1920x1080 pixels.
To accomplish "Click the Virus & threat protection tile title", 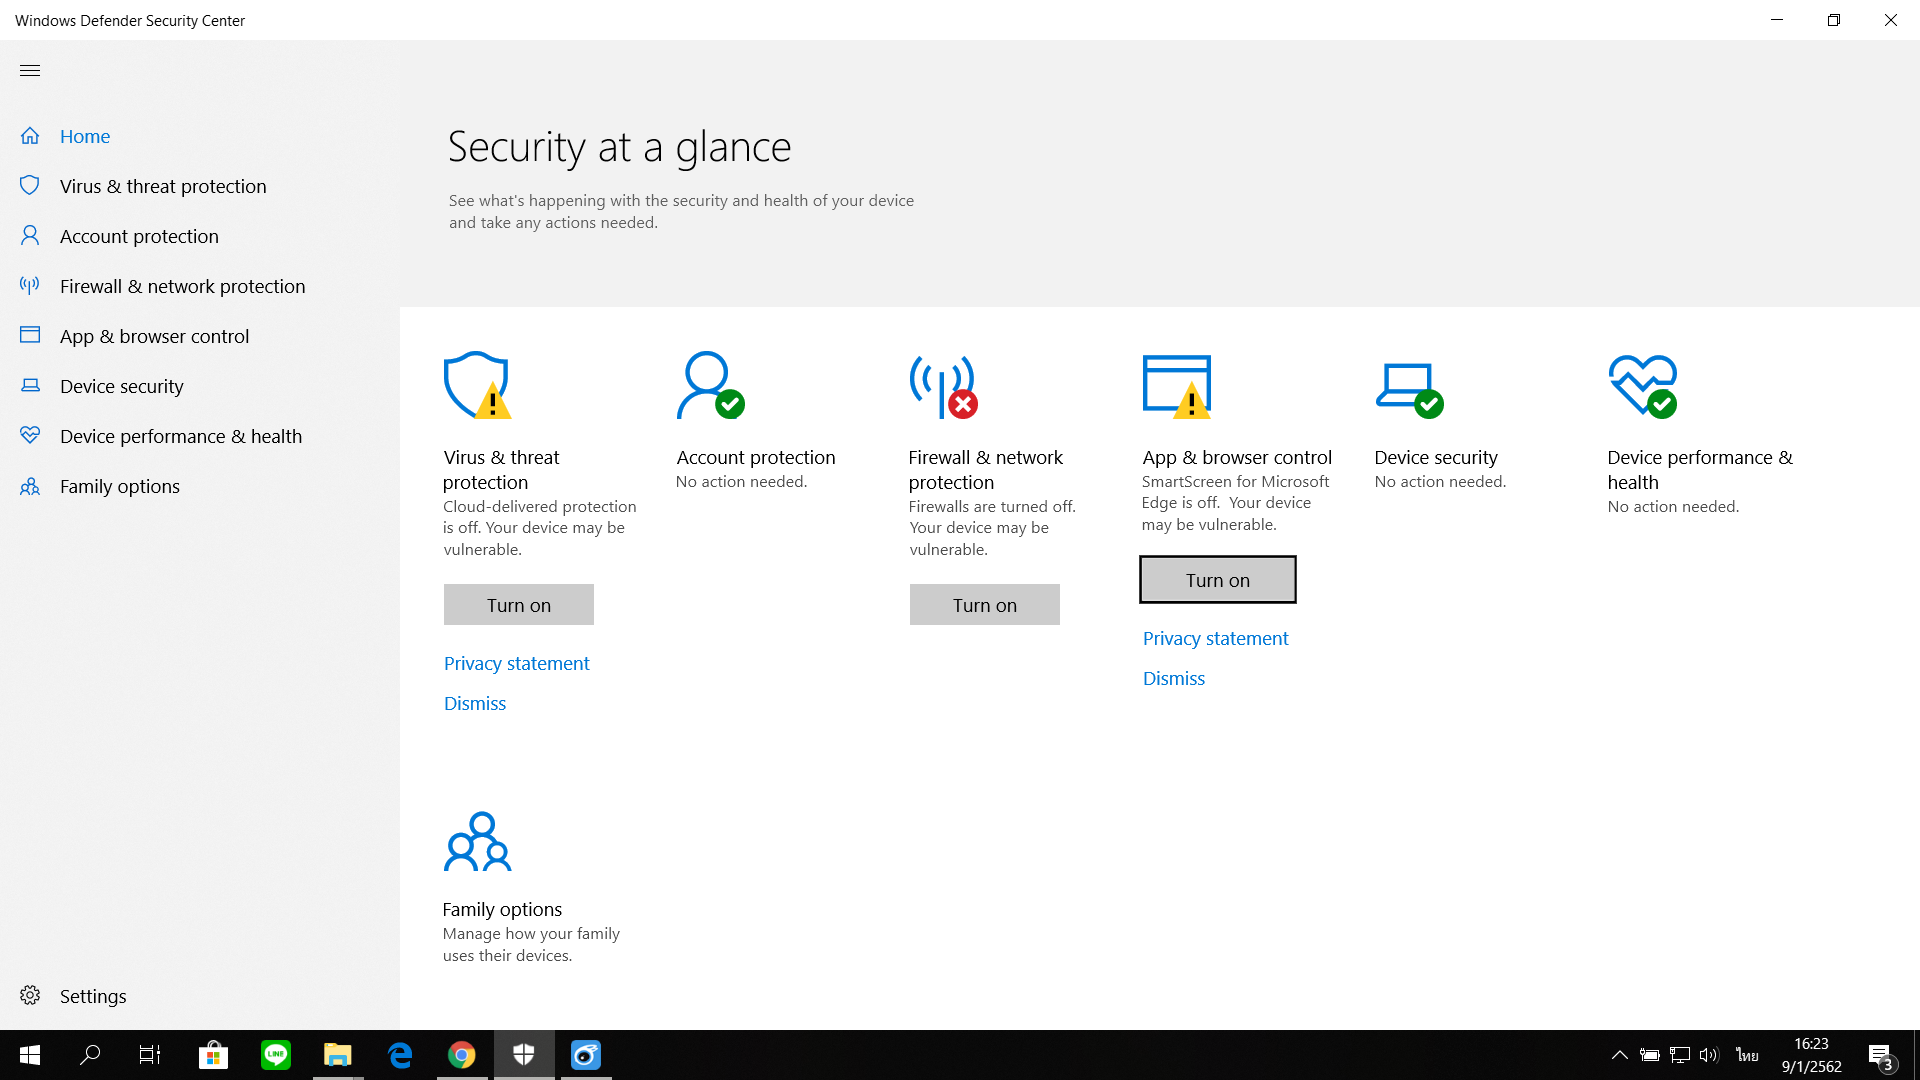I will coord(501,469).
